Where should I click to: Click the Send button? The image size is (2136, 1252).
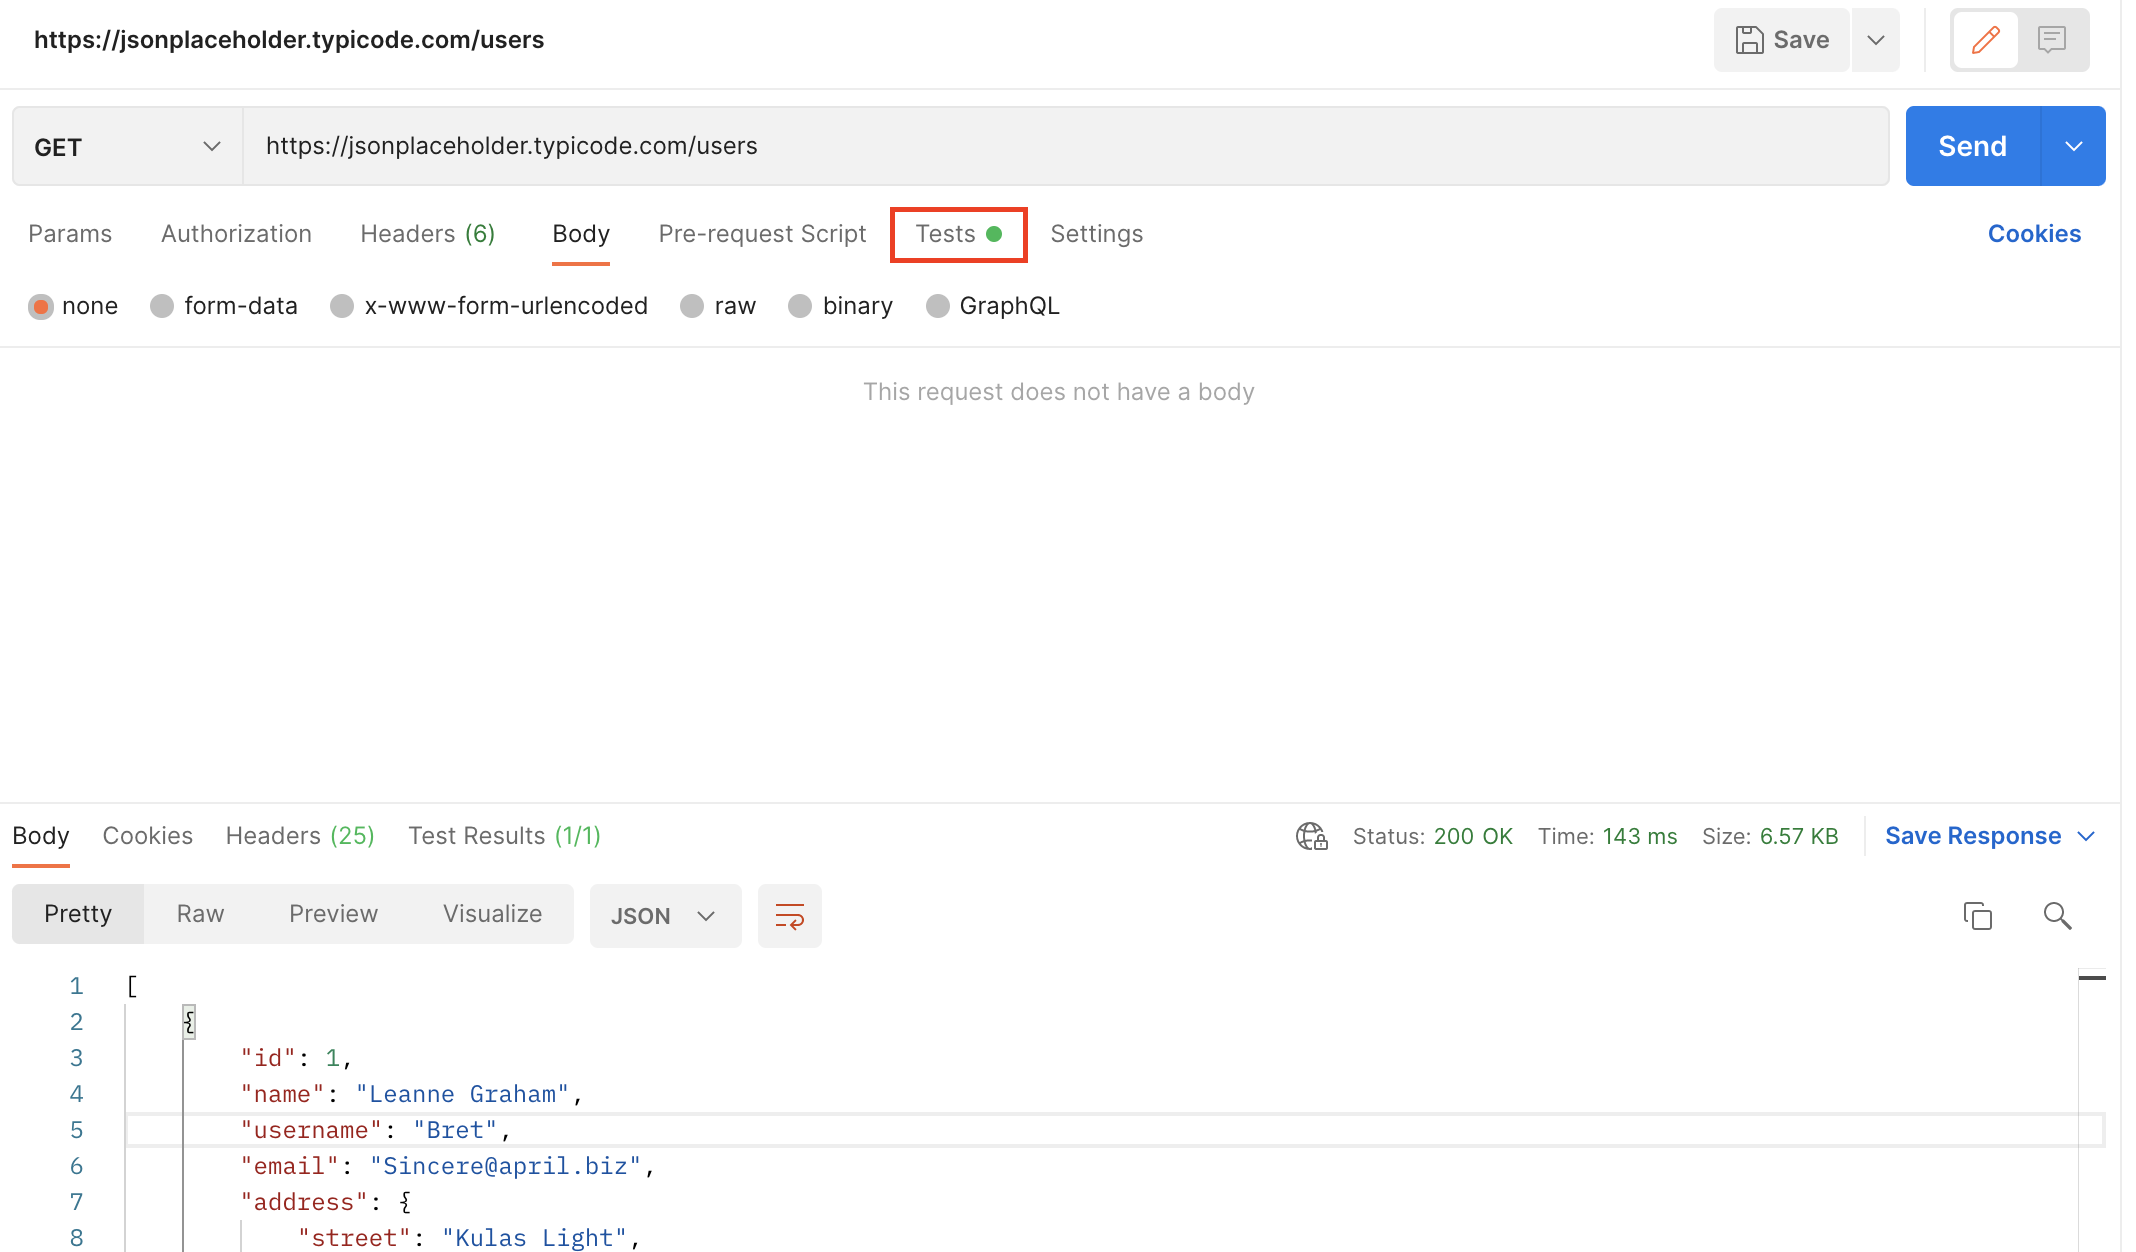(1973, 146)
